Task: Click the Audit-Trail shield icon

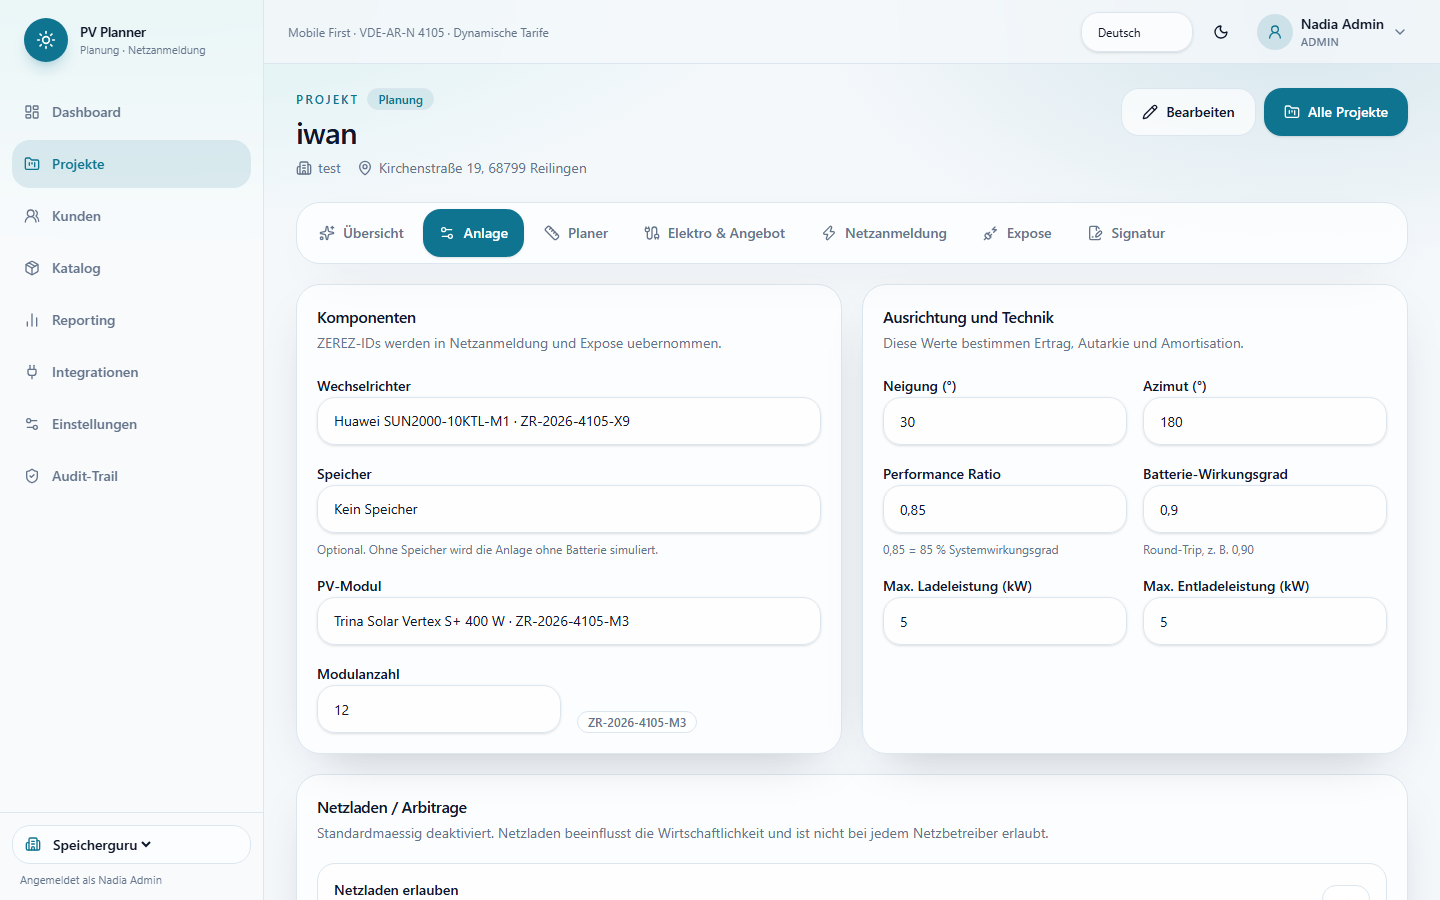Action: pyautogui.click(x=32, y=476)
